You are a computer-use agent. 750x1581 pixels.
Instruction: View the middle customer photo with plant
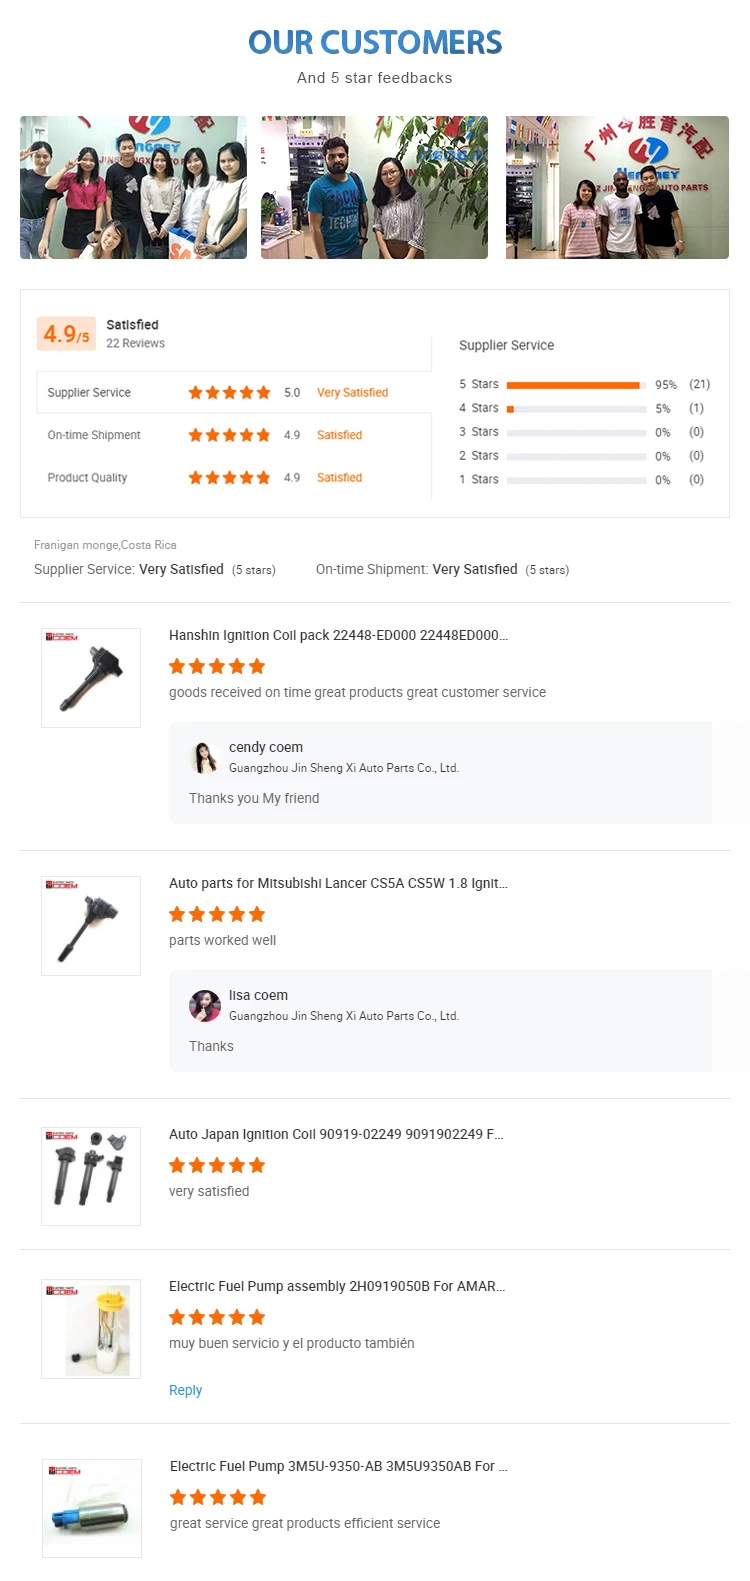coord(374,187)
